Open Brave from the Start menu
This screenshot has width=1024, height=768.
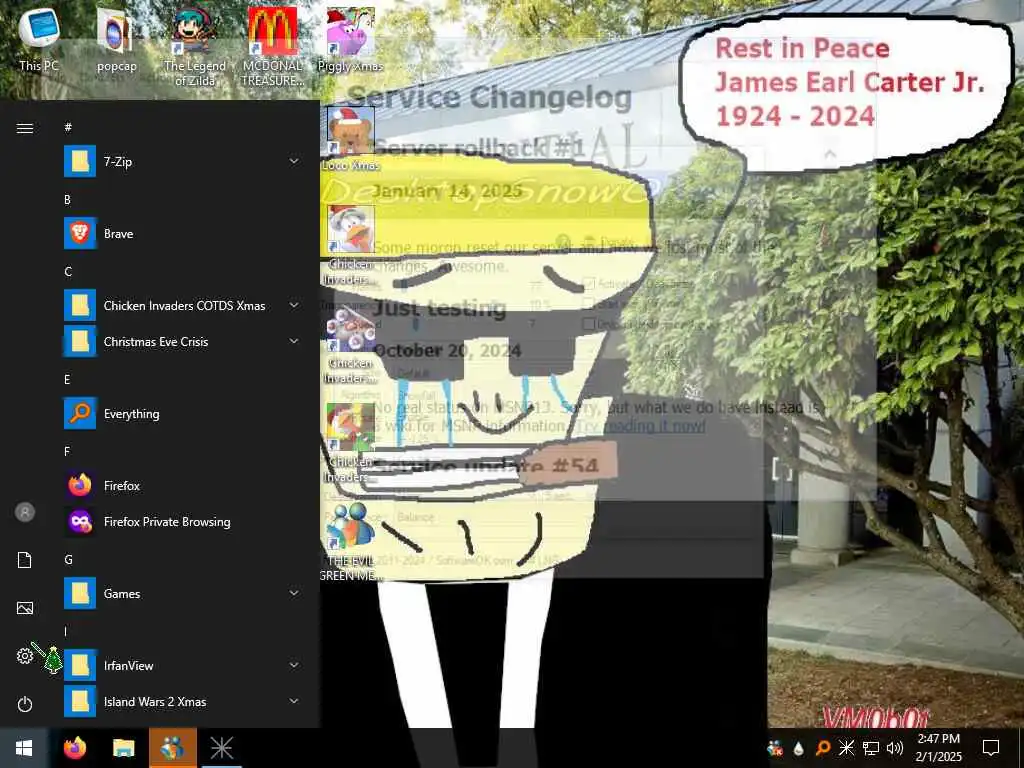(182, 234)
